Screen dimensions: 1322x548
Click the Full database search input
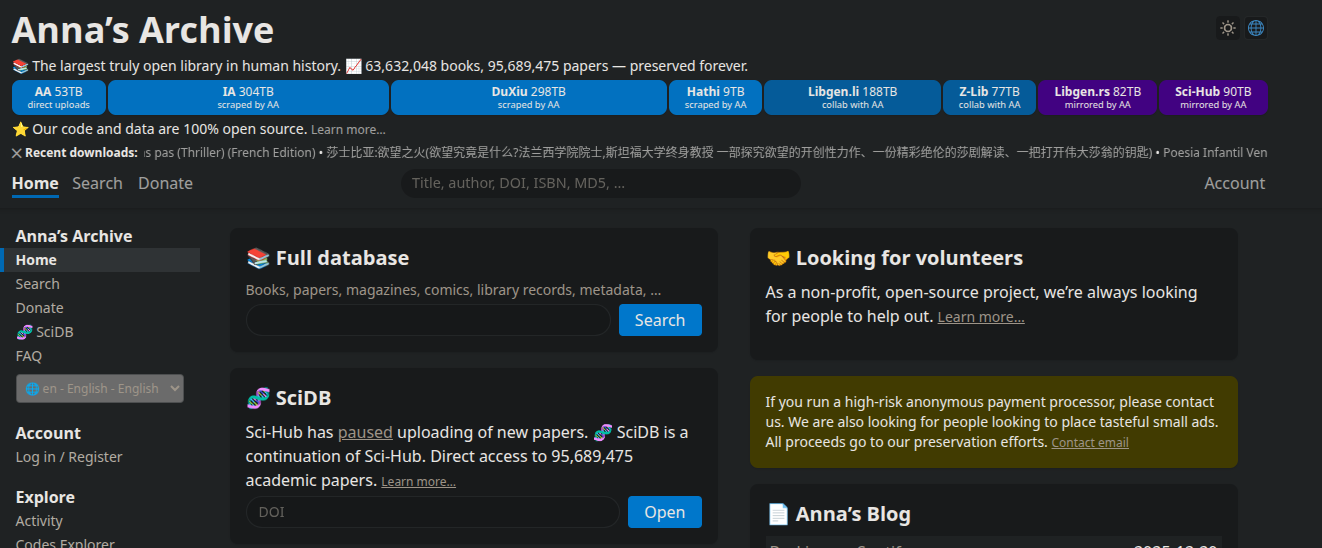428,320
